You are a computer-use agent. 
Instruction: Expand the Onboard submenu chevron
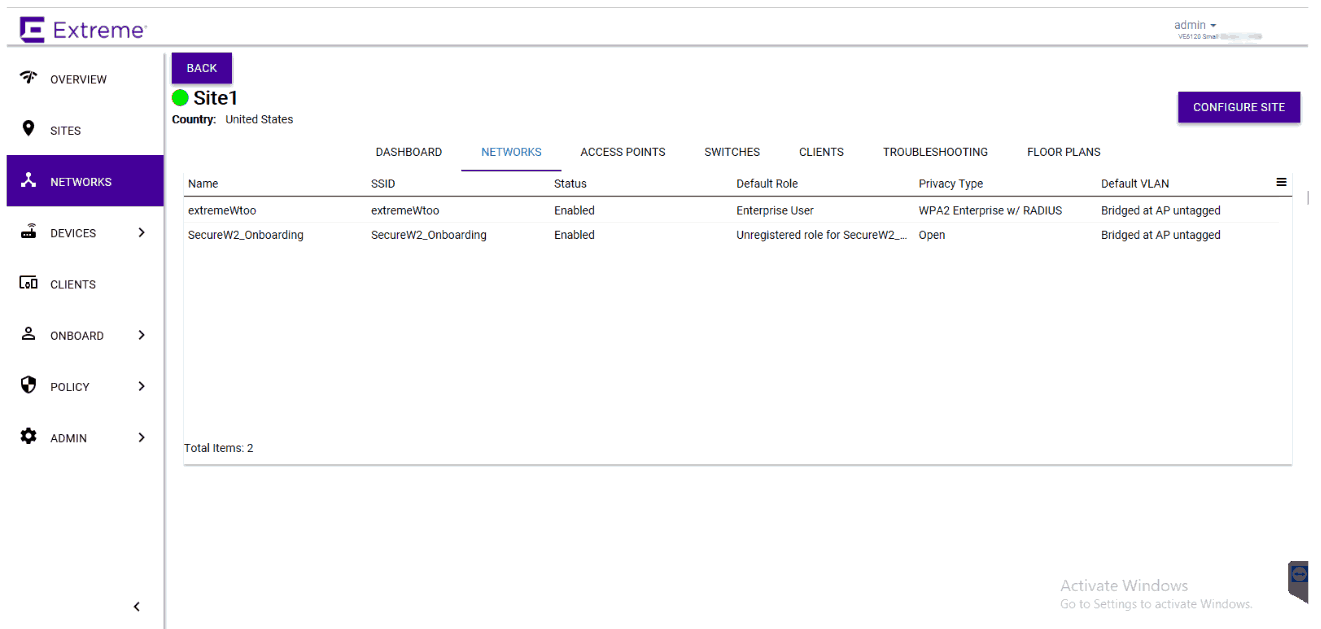141,335
